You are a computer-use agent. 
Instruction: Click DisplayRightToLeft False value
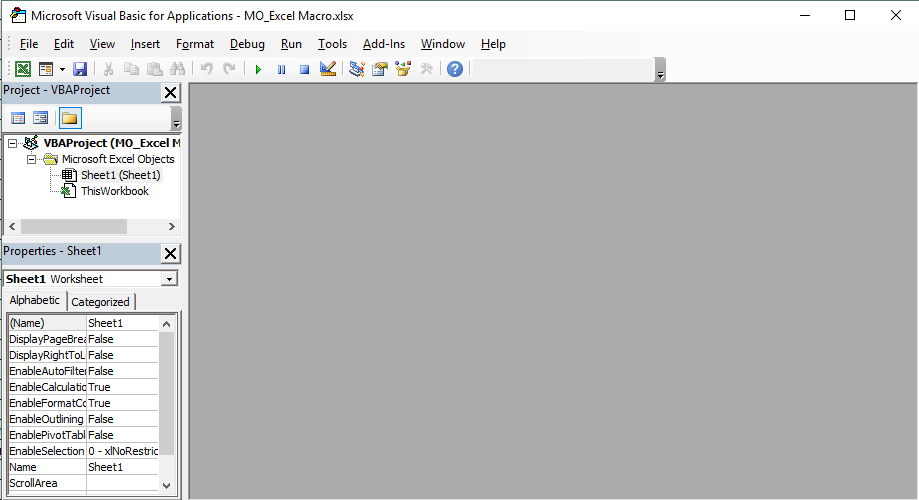point(122,355)
